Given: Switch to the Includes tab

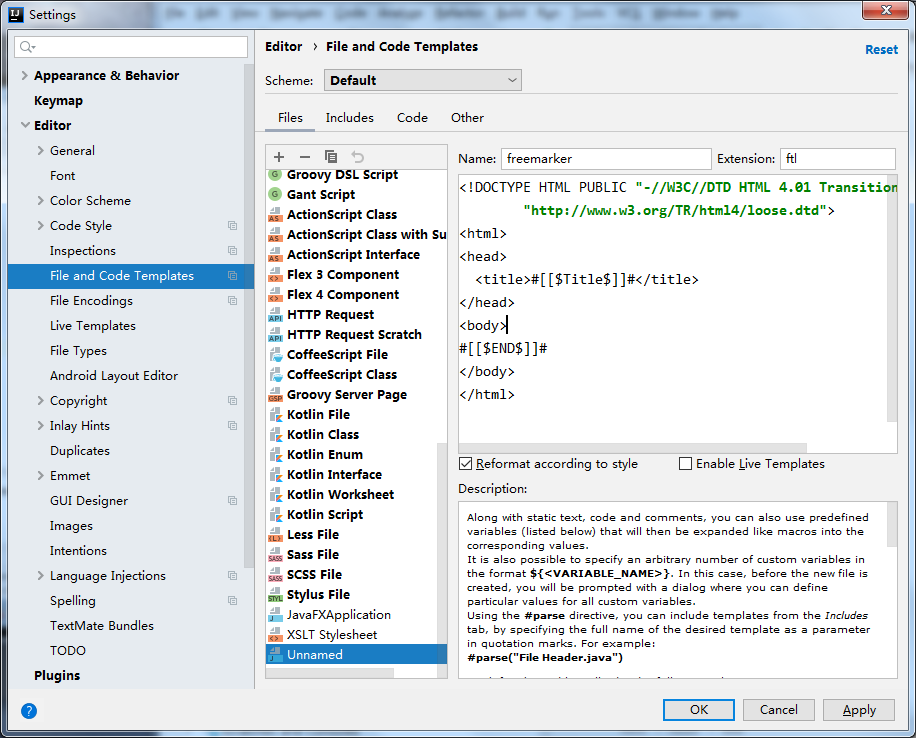Looking at the screenshot, I should click(349, 117).
